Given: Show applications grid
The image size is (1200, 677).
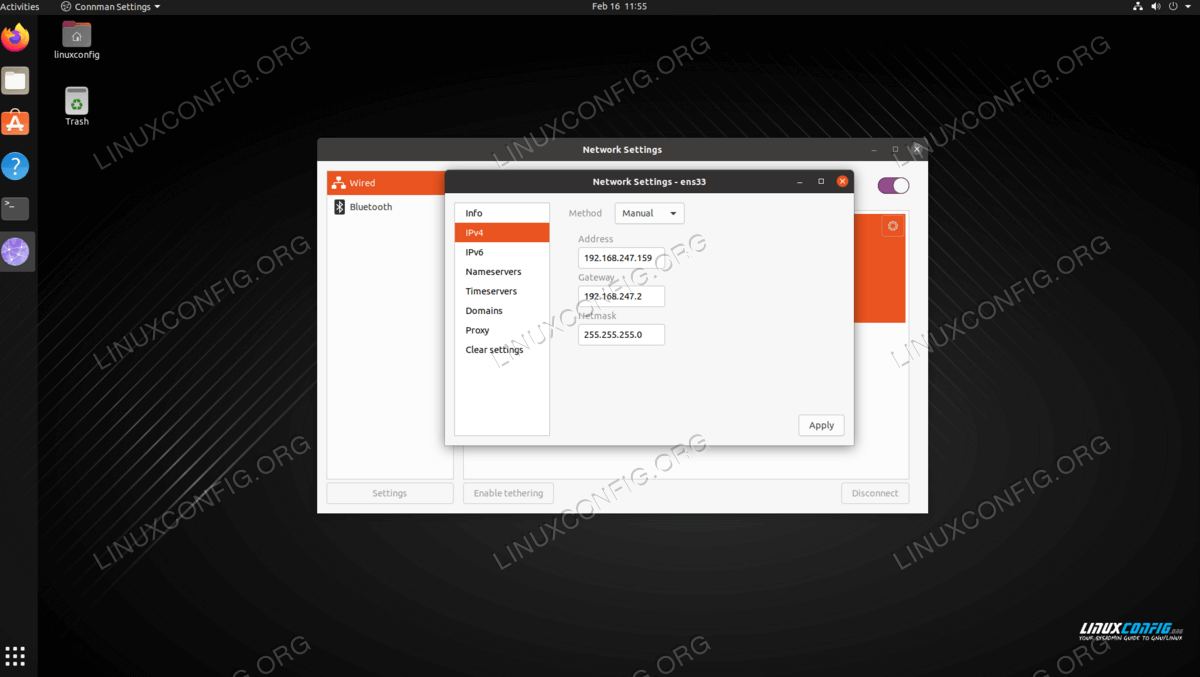Looking at the screenshot, I should [15, 656].
